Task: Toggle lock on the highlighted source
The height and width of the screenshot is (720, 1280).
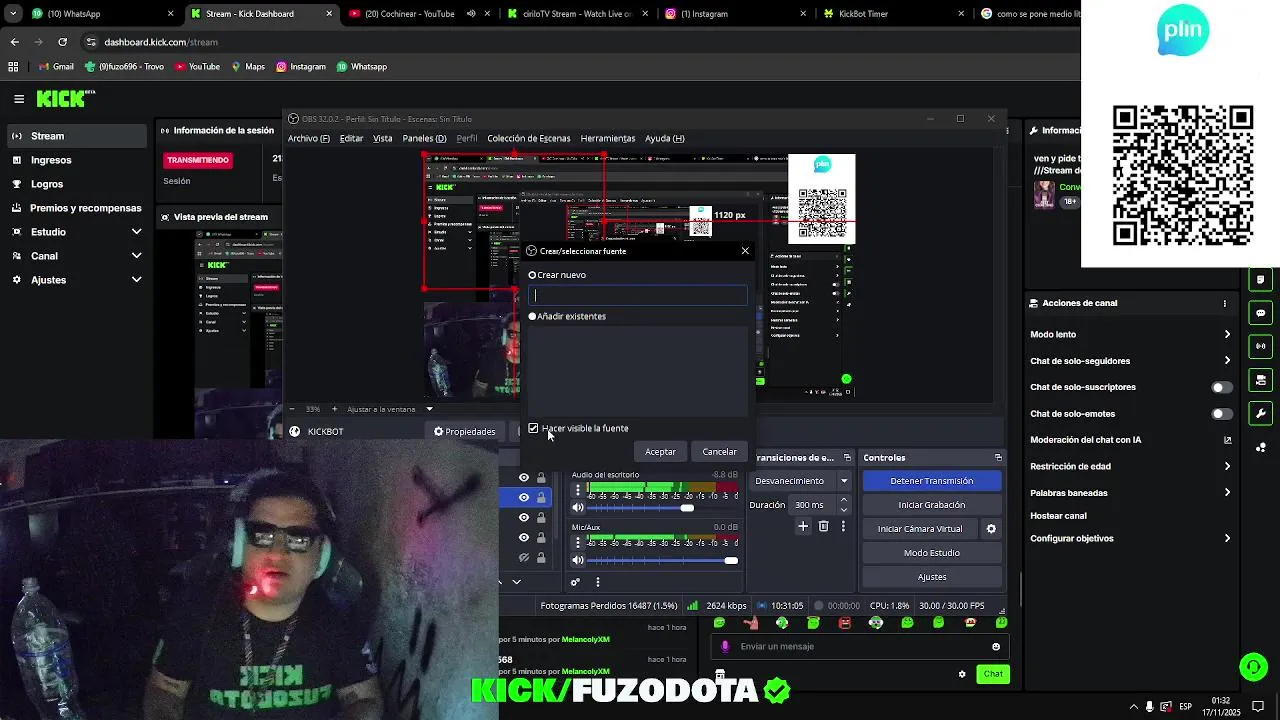Action: 541,497
